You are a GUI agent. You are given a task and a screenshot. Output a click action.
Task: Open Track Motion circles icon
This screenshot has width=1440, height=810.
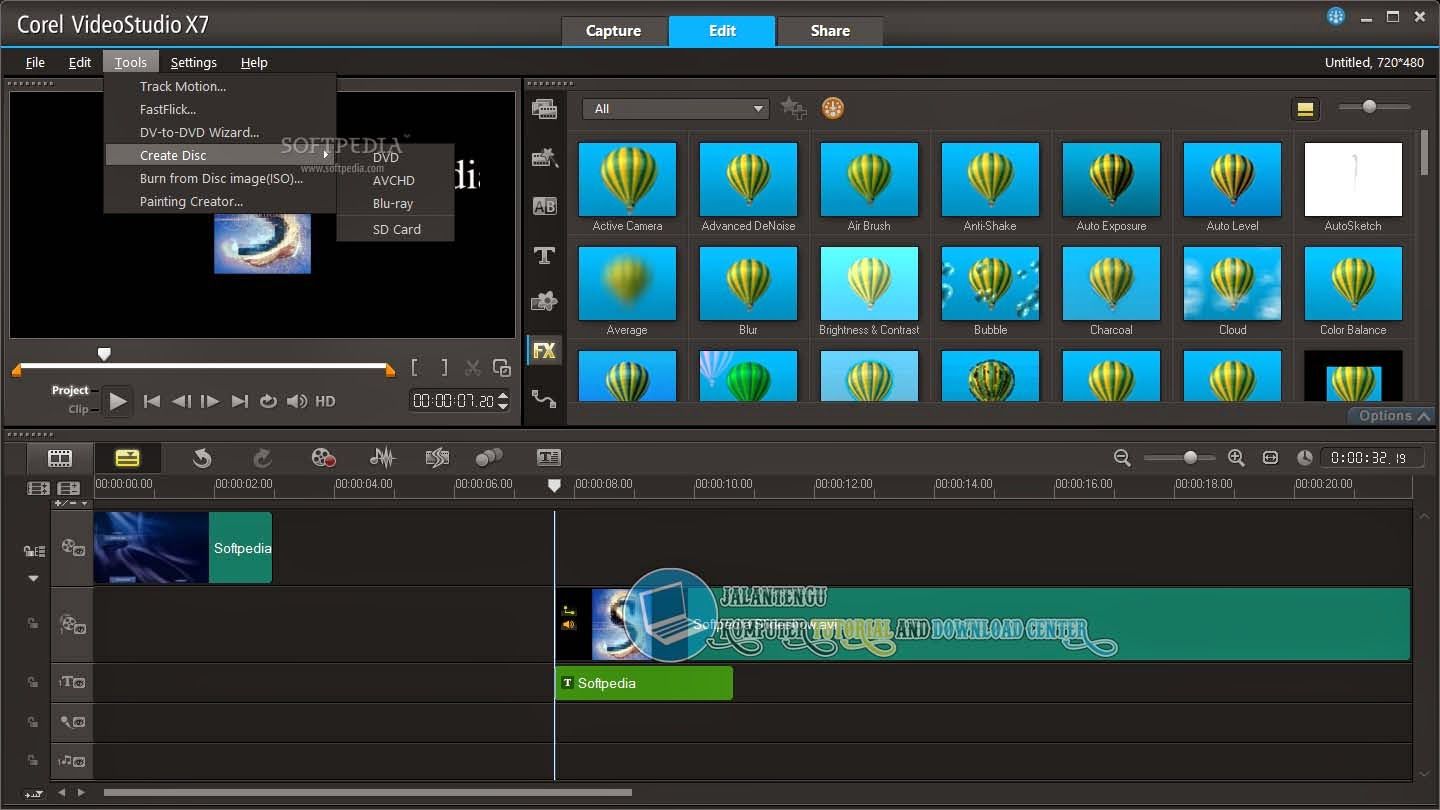tap(489, 458)
